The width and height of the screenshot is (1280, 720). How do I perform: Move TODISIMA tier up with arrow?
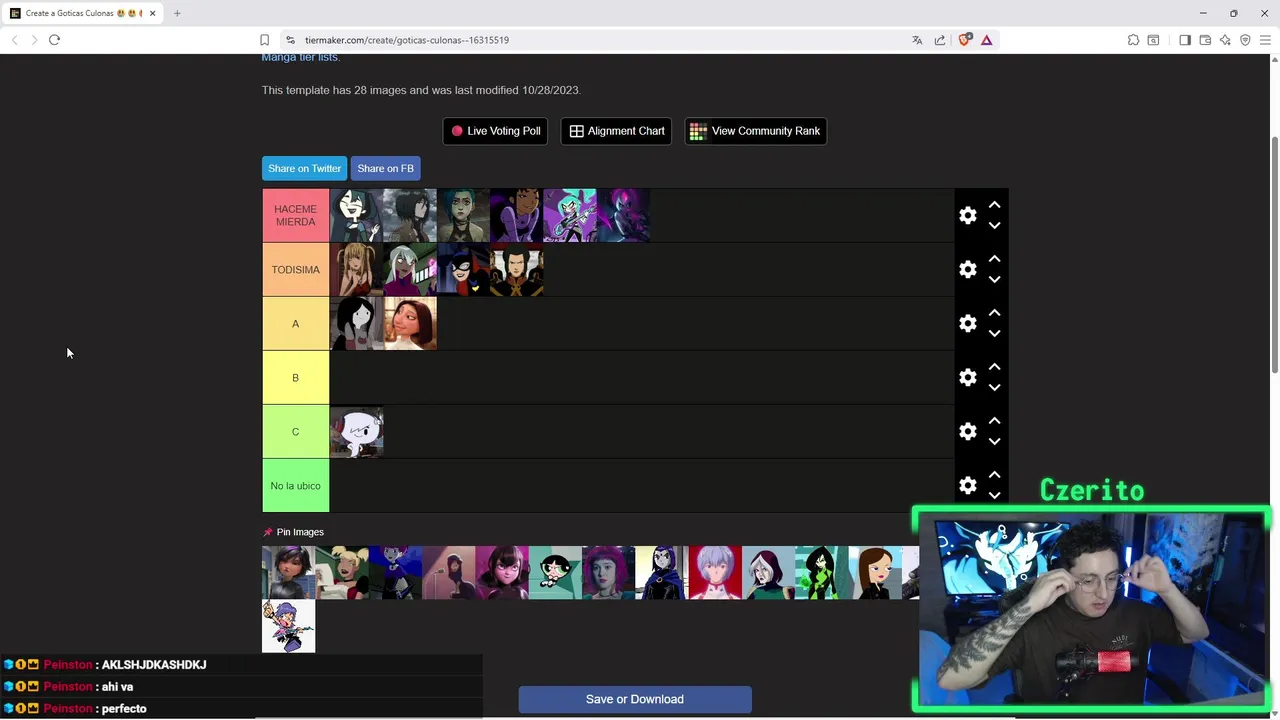(994, 258)
